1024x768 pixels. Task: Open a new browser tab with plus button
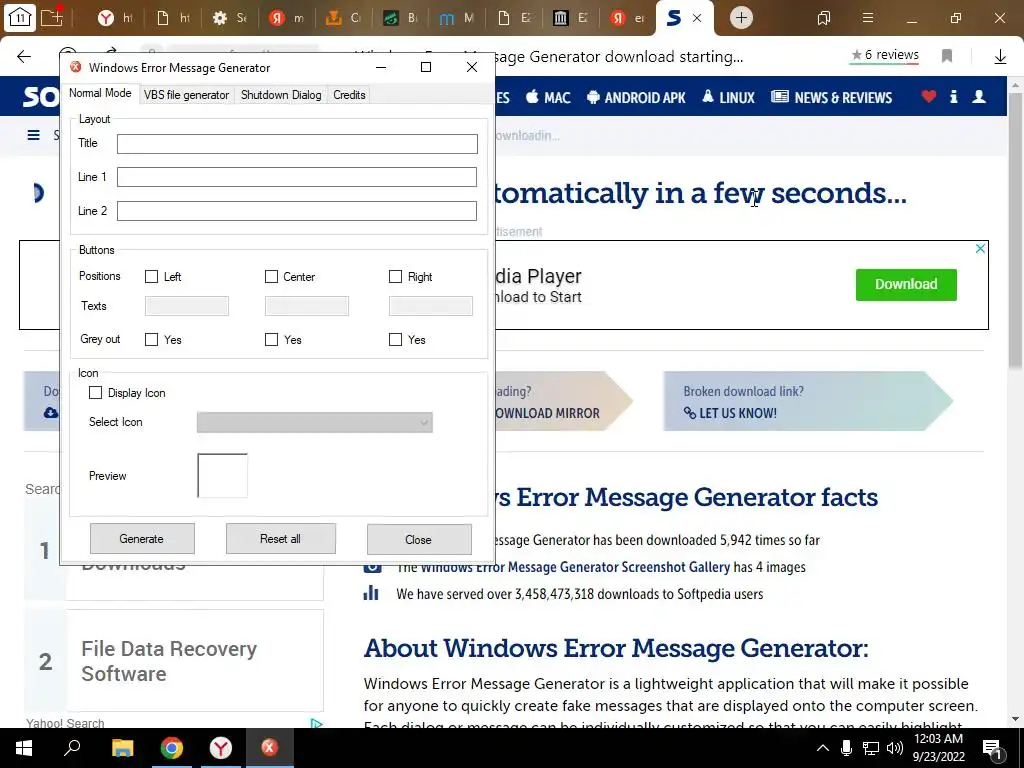[741, 18]
